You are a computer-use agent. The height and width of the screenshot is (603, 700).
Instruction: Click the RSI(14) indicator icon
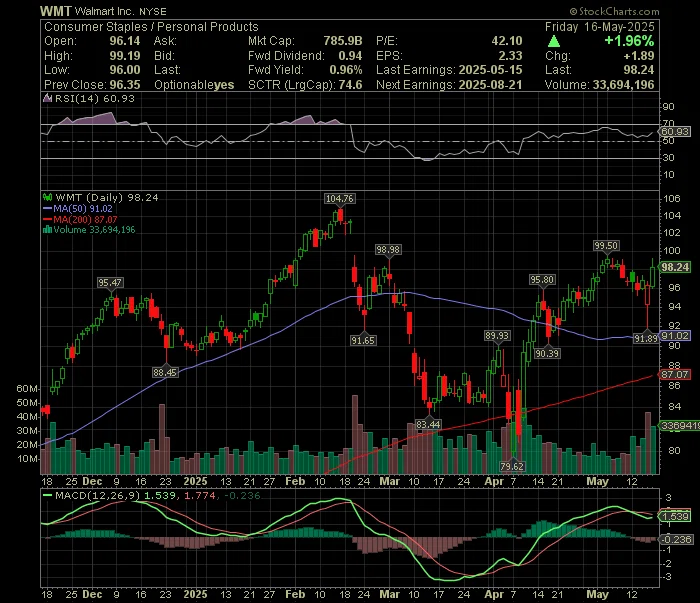coord(47,98)
